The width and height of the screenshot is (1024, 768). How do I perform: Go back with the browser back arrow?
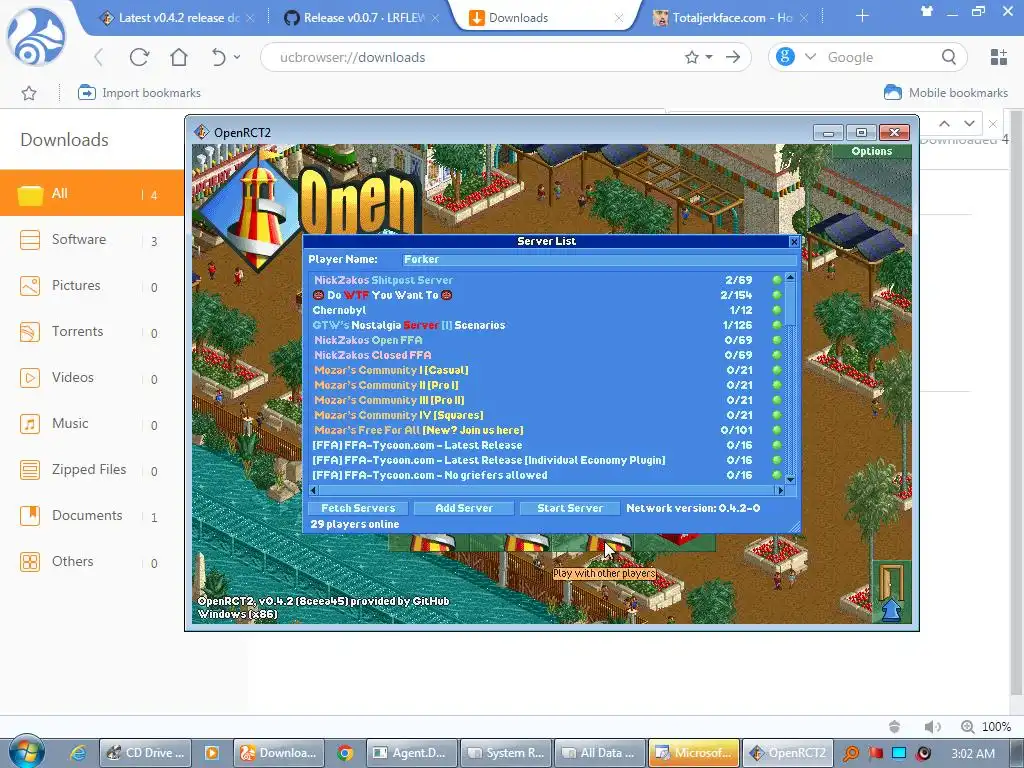[x=99, y=57]
